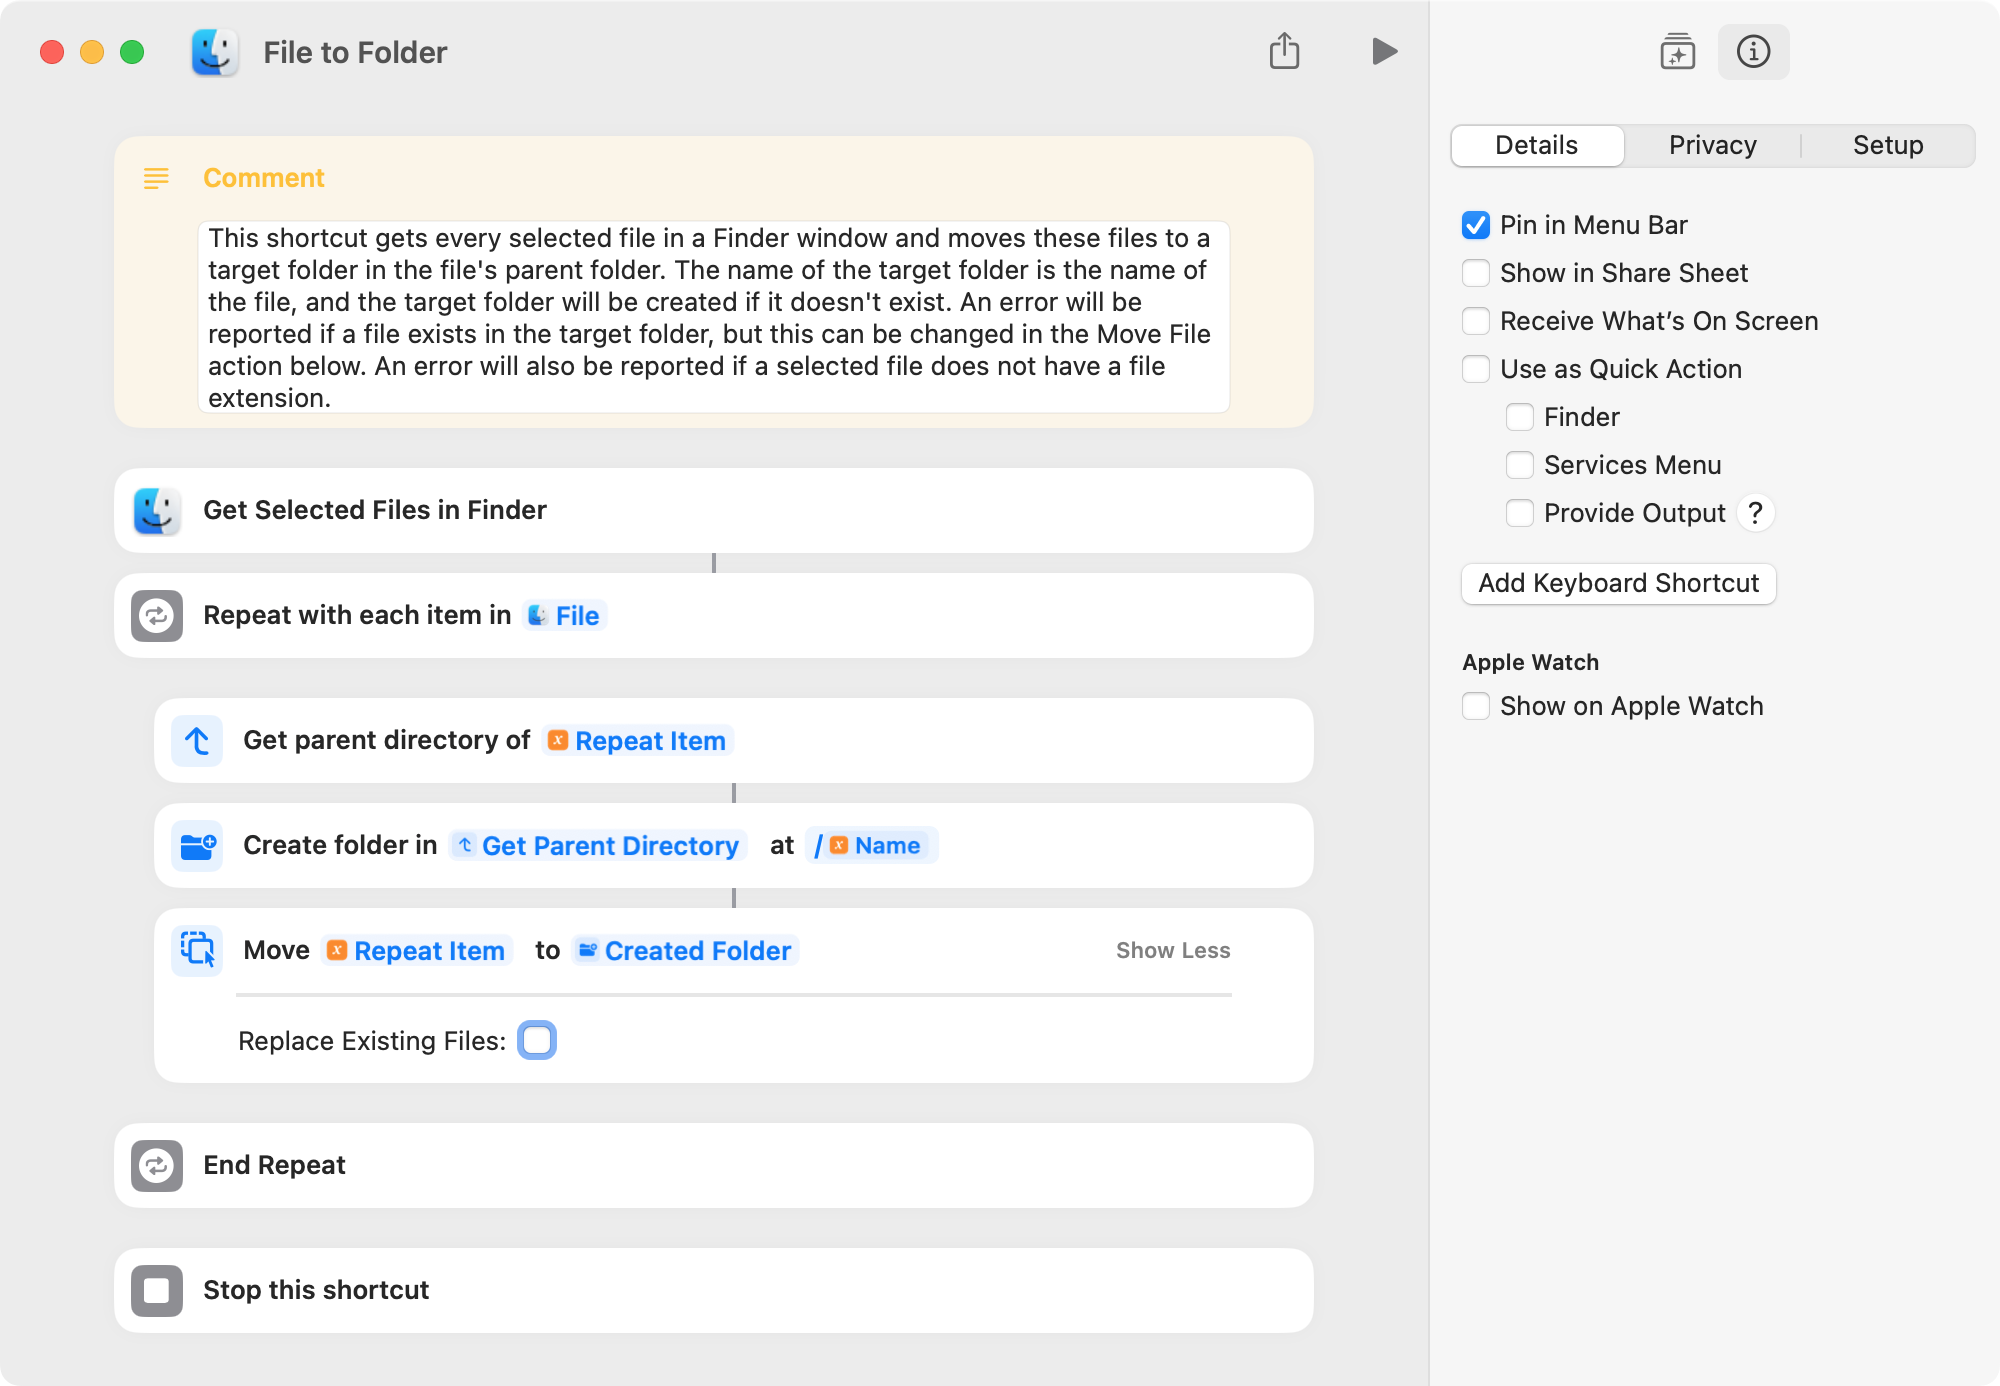The width and height of the screenshot is (2000, 1386).
Task: Select Get Parent Directory variable token
Action: tap(598, 846)
